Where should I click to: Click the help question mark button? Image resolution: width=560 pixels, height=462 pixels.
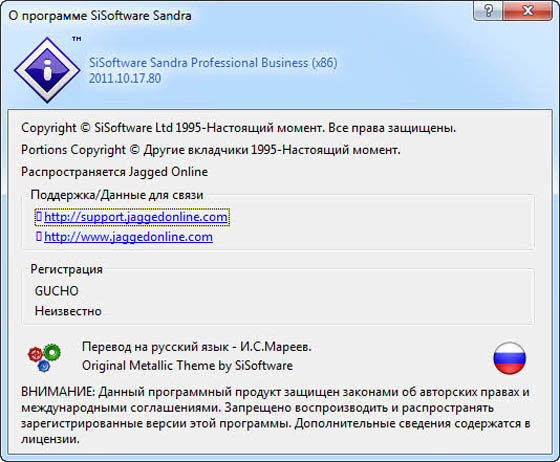point(488,11)
